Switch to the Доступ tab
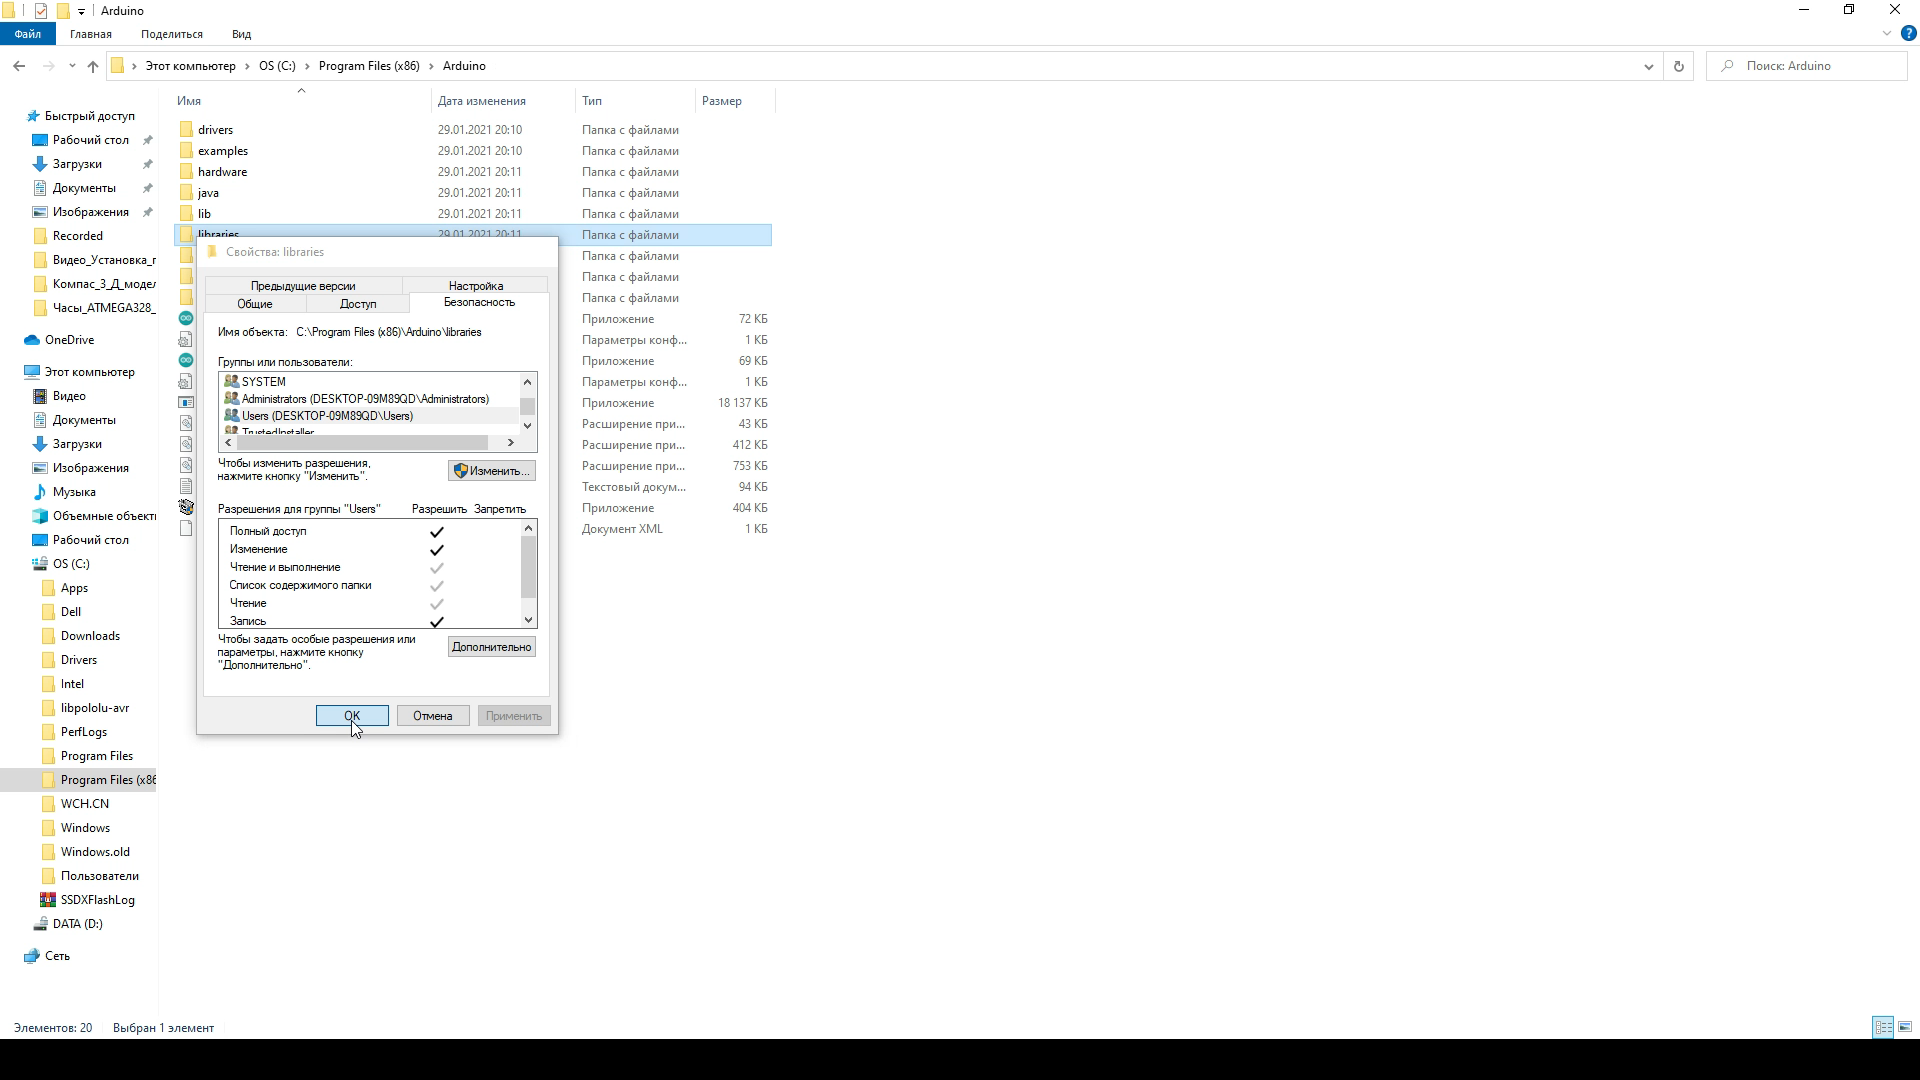This screenshot has height=1080, width=1920. tap(357, 303)
